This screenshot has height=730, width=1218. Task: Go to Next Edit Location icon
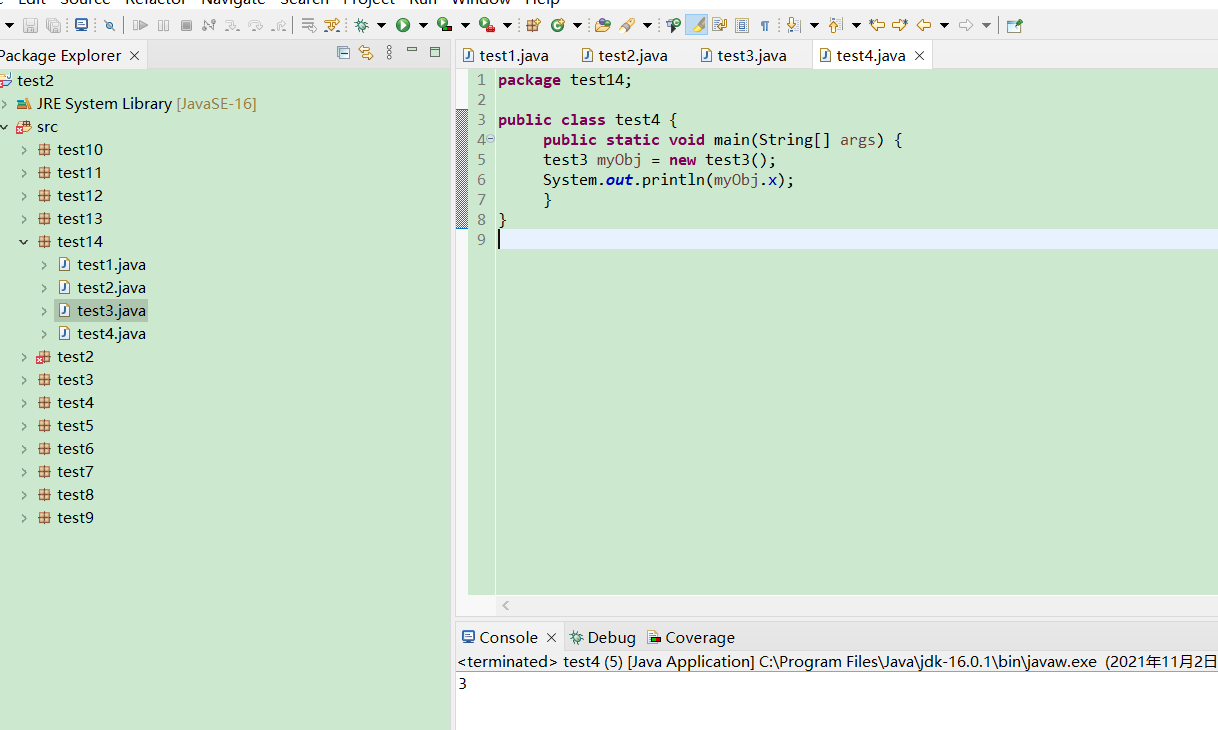[x=900, y=25]
